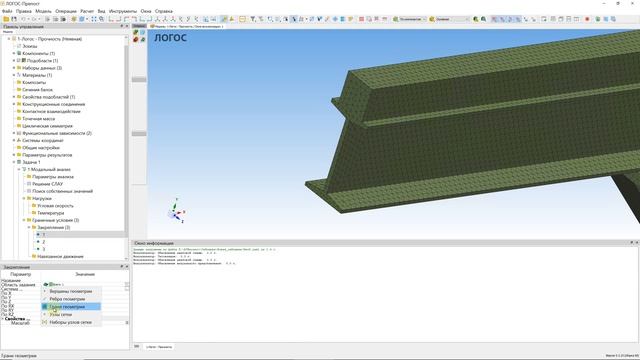The width and height of the screenshot is (640, 360).
Task: Close the Закрепление properties panel
Action: [x=127, y=267]
